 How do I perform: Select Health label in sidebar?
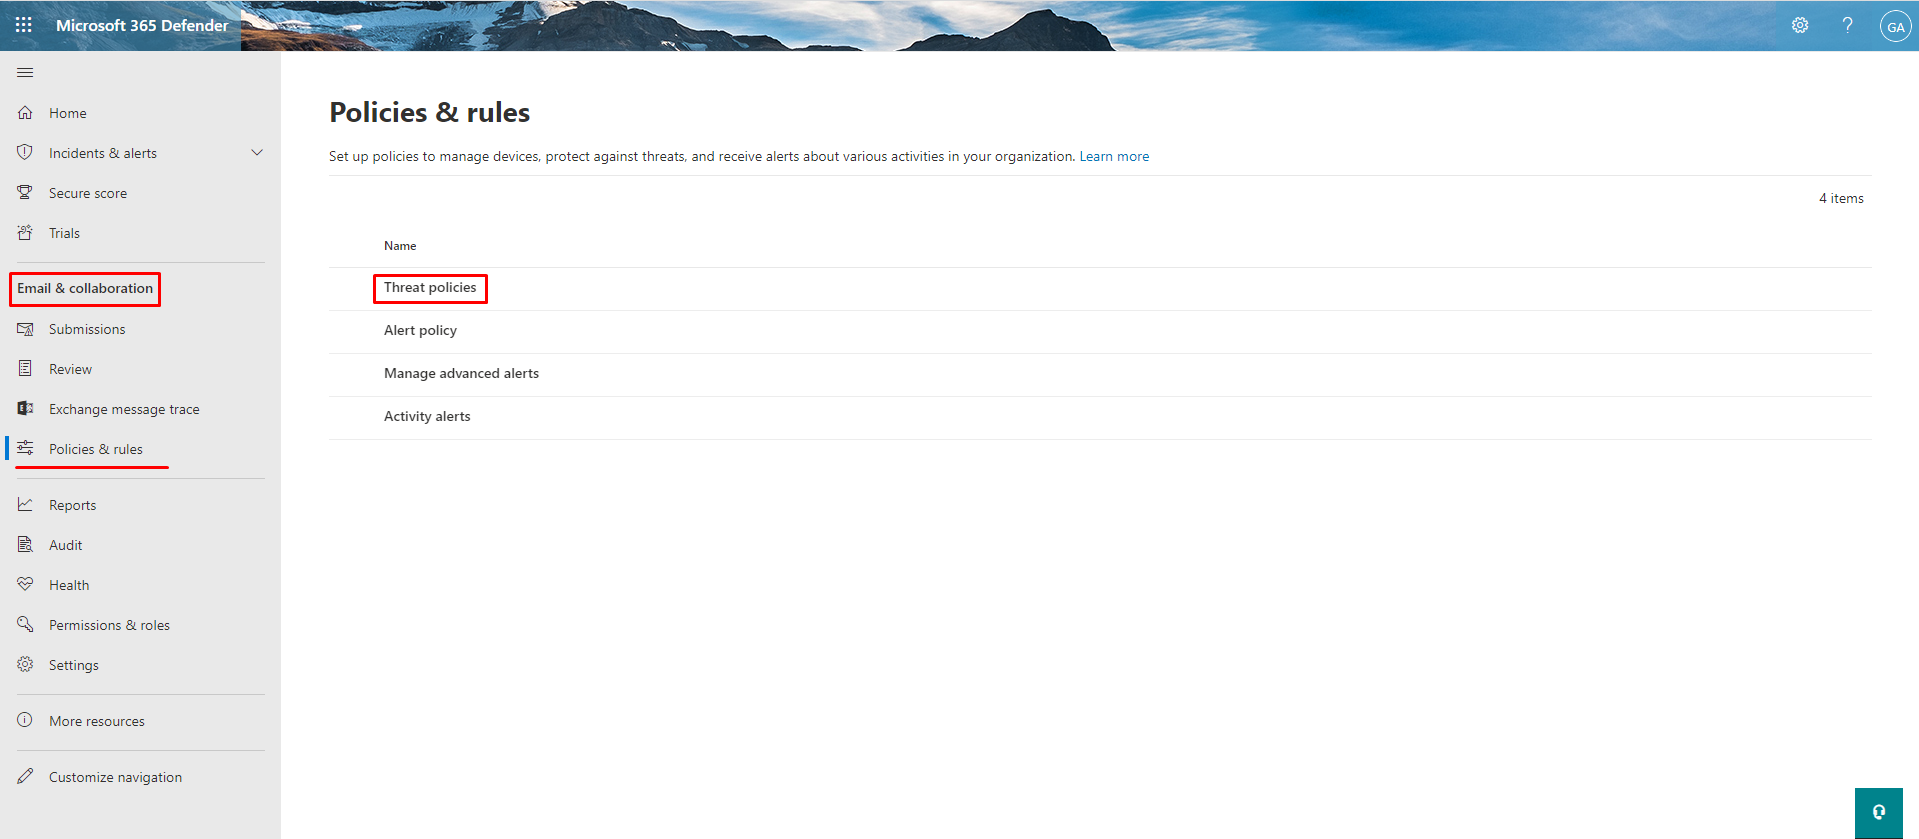(x=69, y=585)
